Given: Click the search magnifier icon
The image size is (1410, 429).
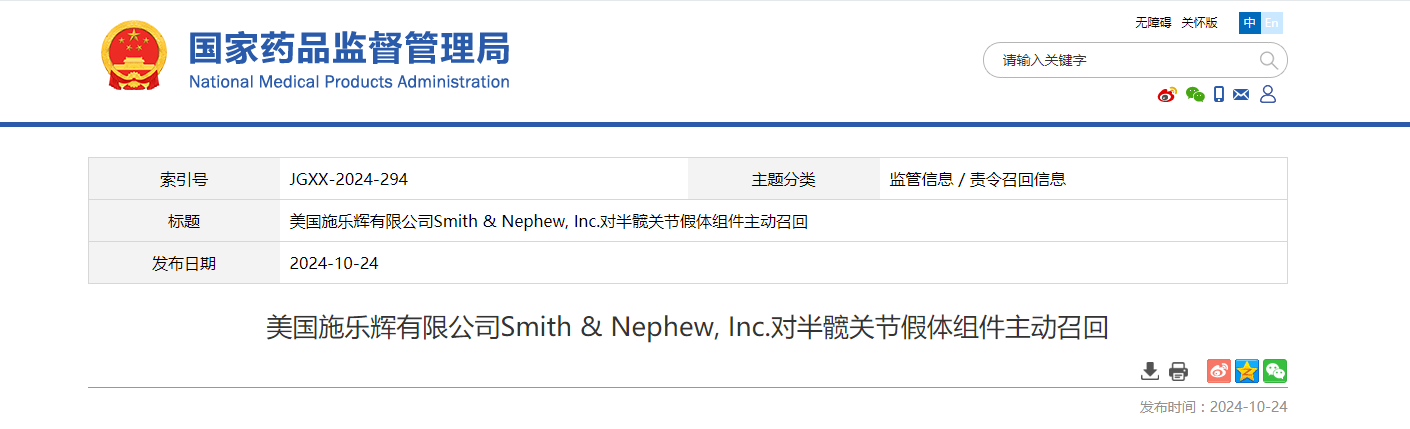Looking at the screenshot, I should click(x=1268, y=61).
